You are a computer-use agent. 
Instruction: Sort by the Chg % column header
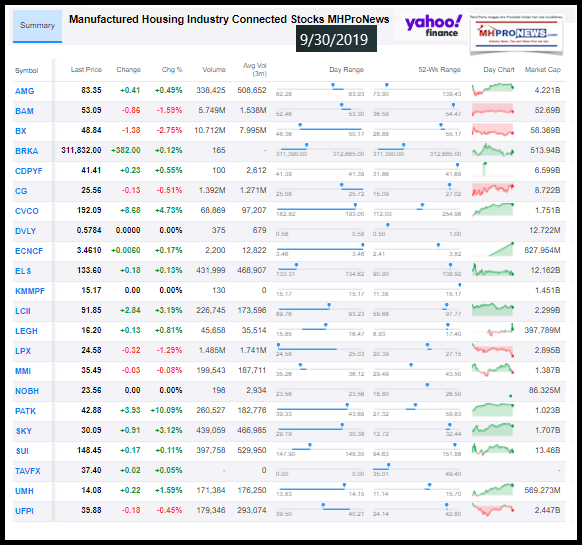172,70
